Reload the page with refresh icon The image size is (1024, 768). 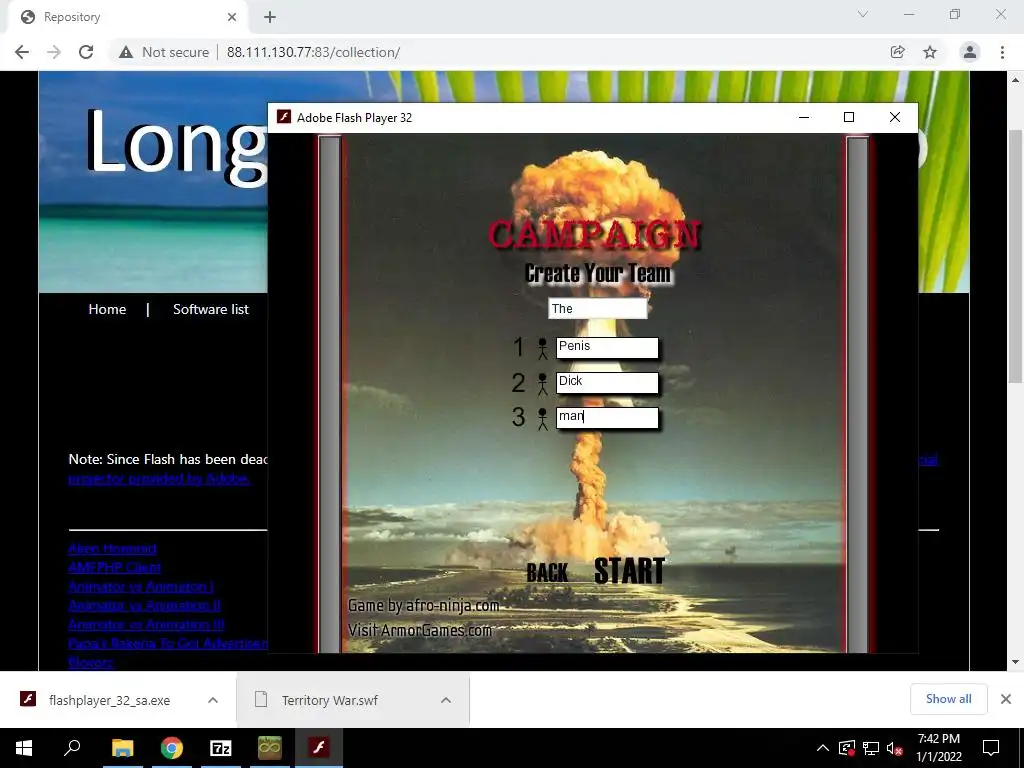click(x=86, y=52)
